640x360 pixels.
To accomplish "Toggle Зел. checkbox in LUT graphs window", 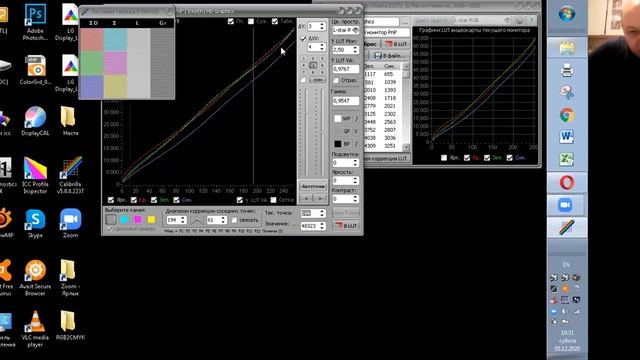I will pyautogui.click(x=487, y=158).
